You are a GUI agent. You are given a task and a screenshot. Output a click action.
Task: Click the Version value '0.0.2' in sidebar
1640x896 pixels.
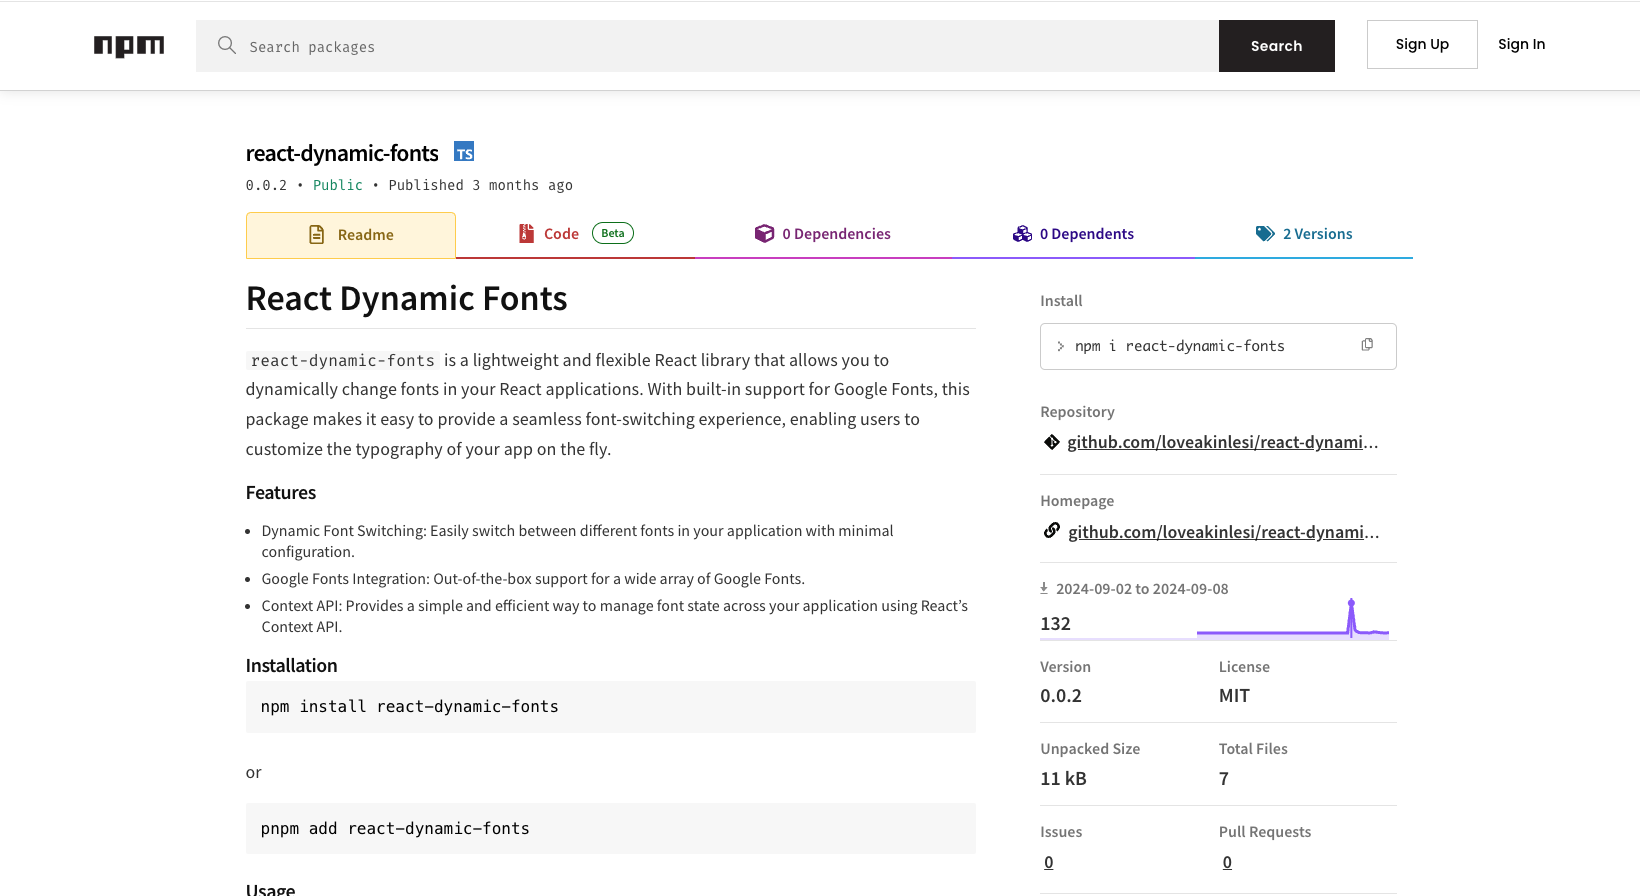point(1061,696)
